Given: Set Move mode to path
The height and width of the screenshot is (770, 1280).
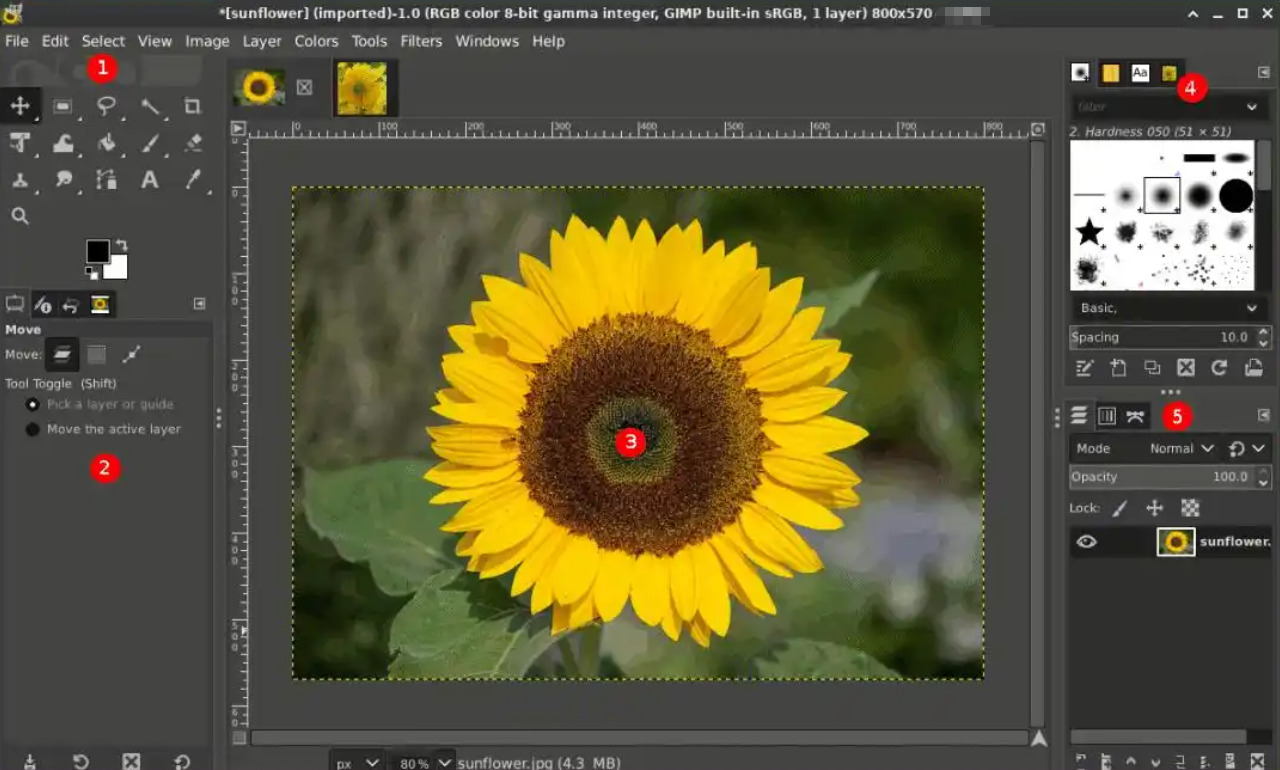Looking at the screenshot, I should coord(131,354).
